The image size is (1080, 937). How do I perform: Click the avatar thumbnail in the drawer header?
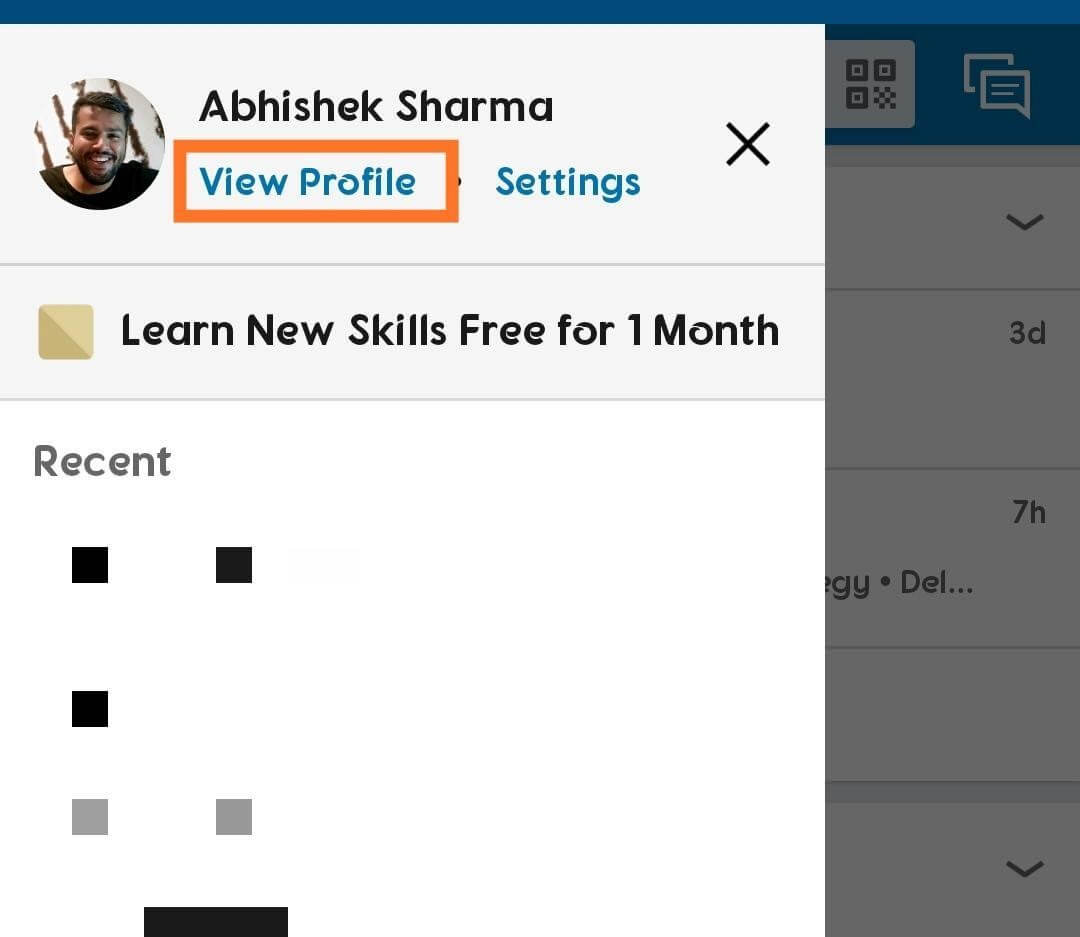[100, 143]
